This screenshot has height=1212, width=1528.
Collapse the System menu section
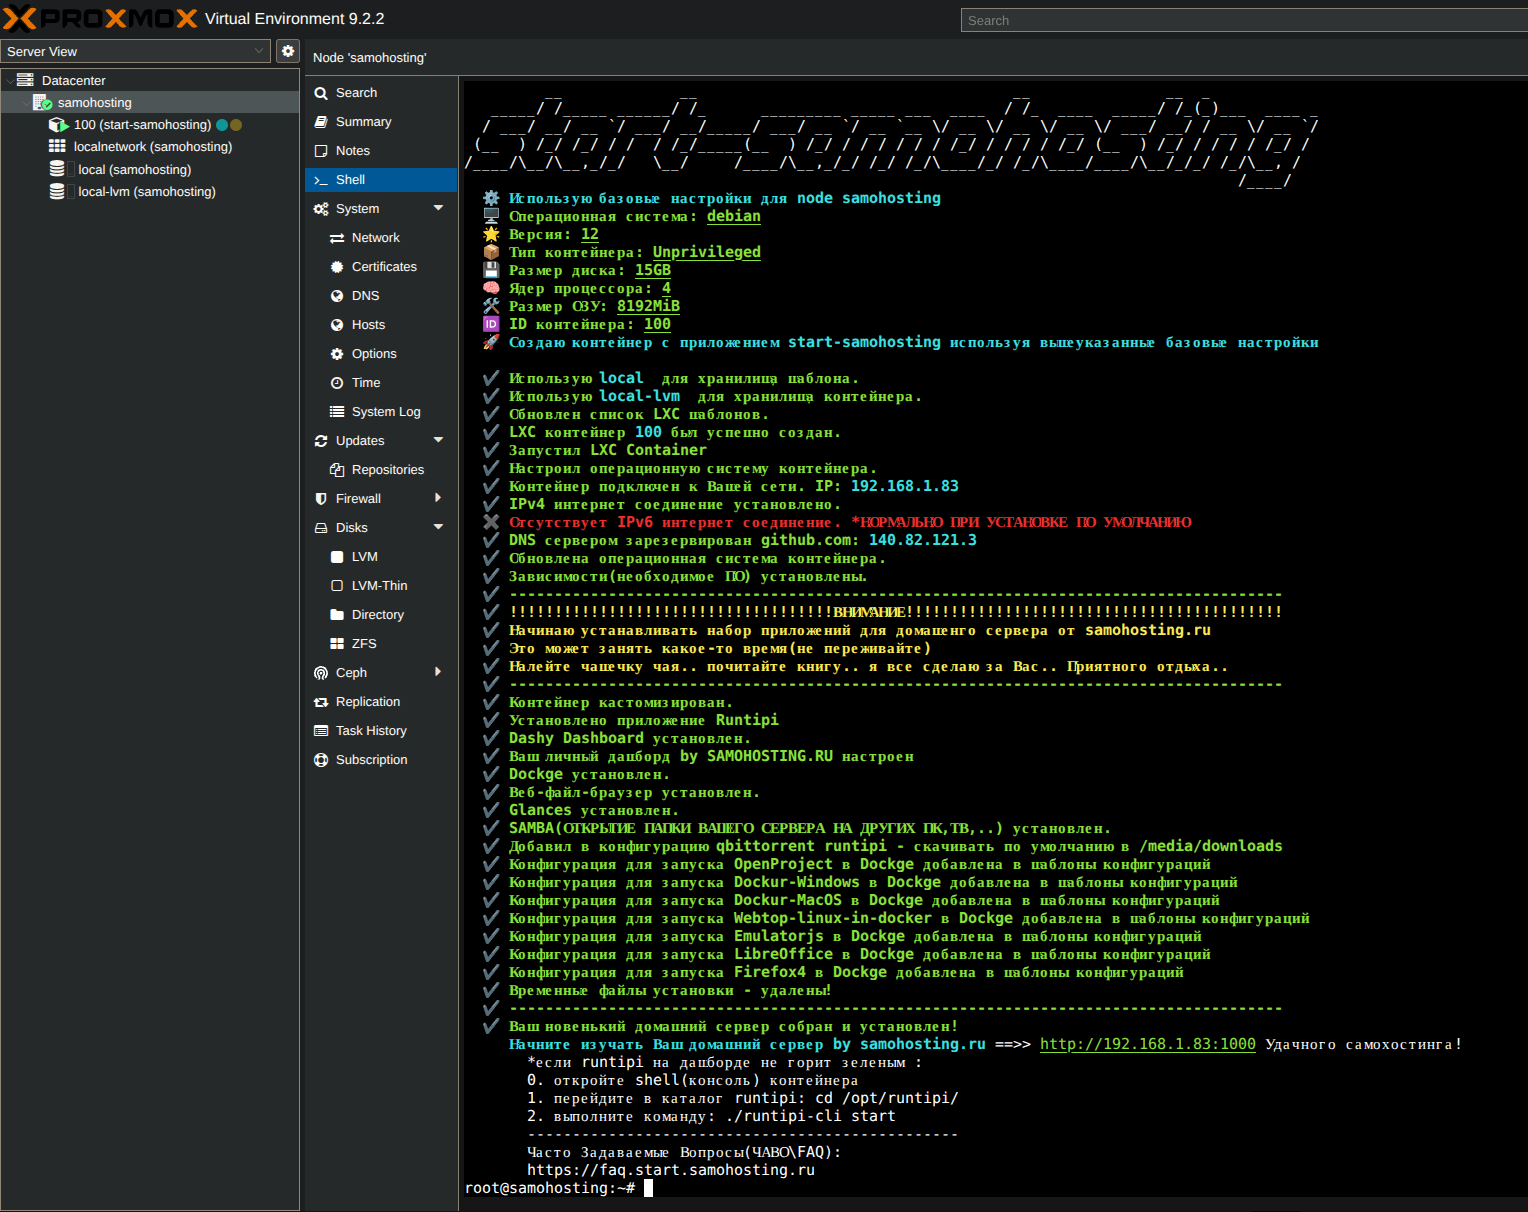(438, 208)
